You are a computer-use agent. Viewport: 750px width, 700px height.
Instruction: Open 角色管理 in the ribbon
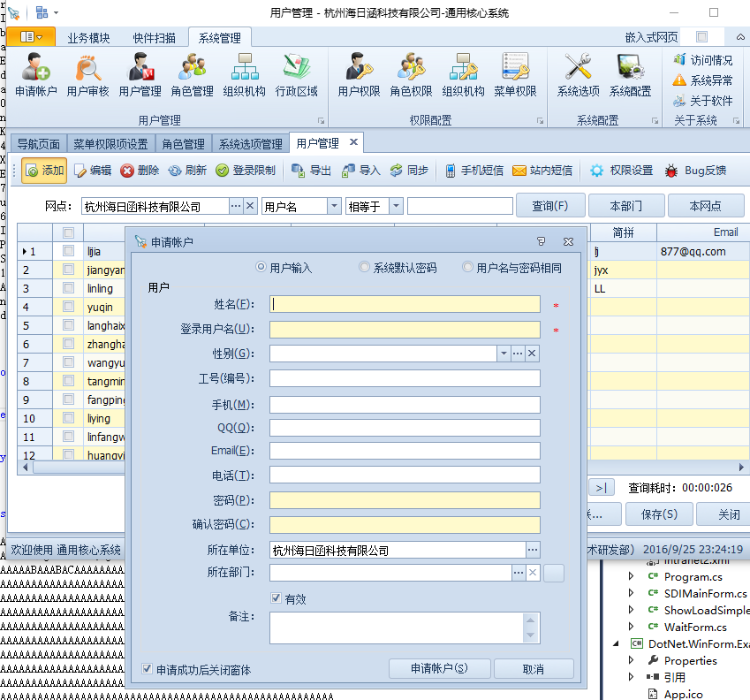192,75
